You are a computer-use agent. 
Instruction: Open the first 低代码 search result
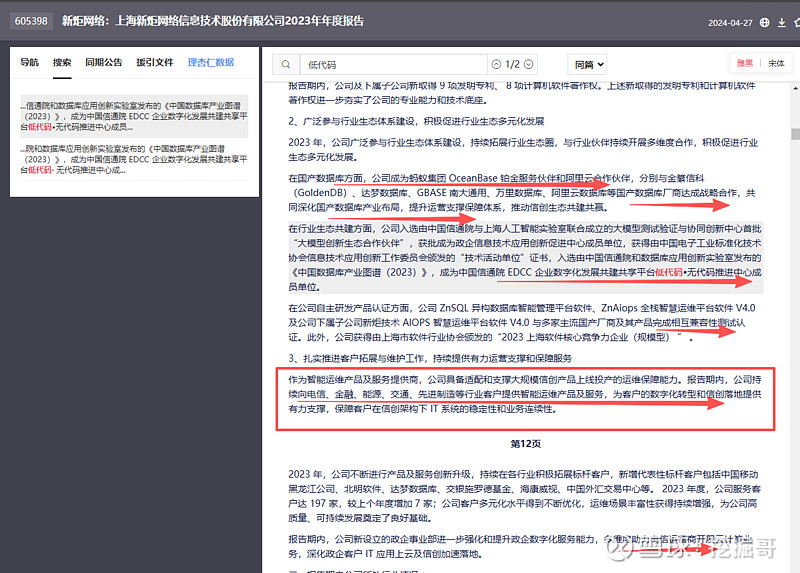(x=134, y=116)
